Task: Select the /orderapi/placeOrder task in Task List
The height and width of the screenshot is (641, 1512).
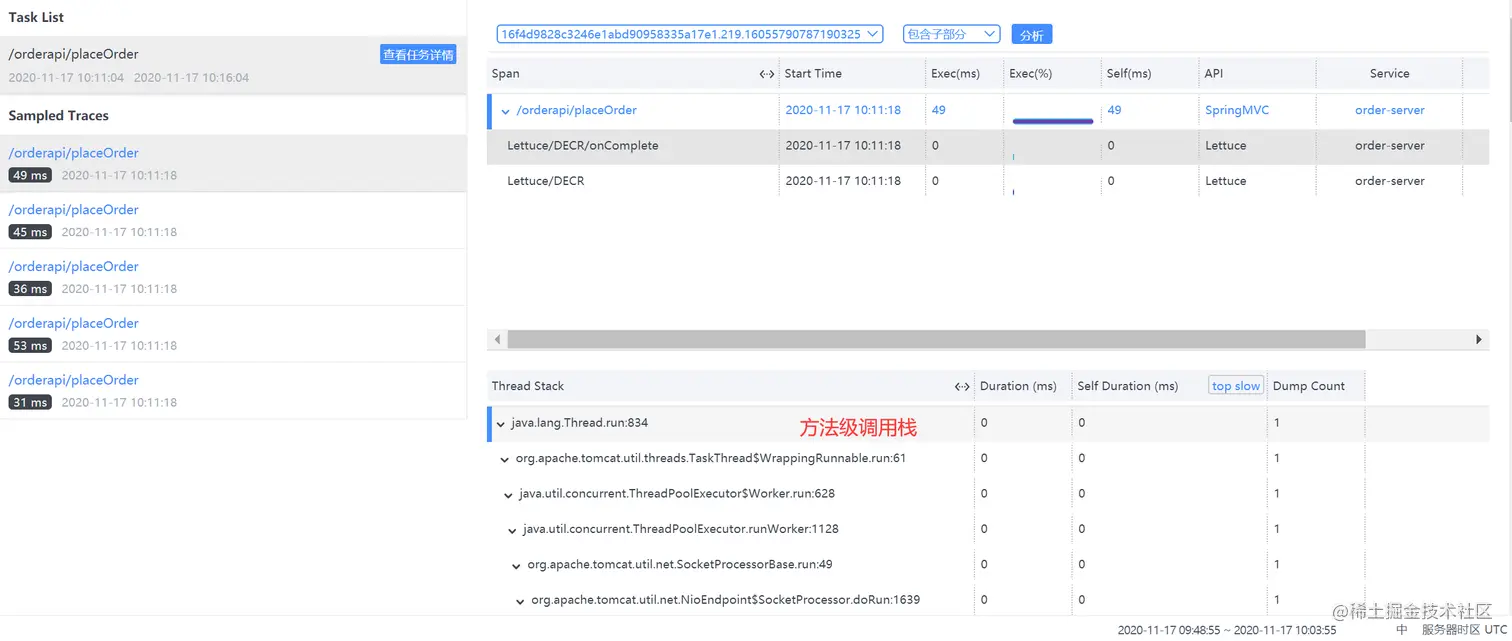Action: (233, 65)
